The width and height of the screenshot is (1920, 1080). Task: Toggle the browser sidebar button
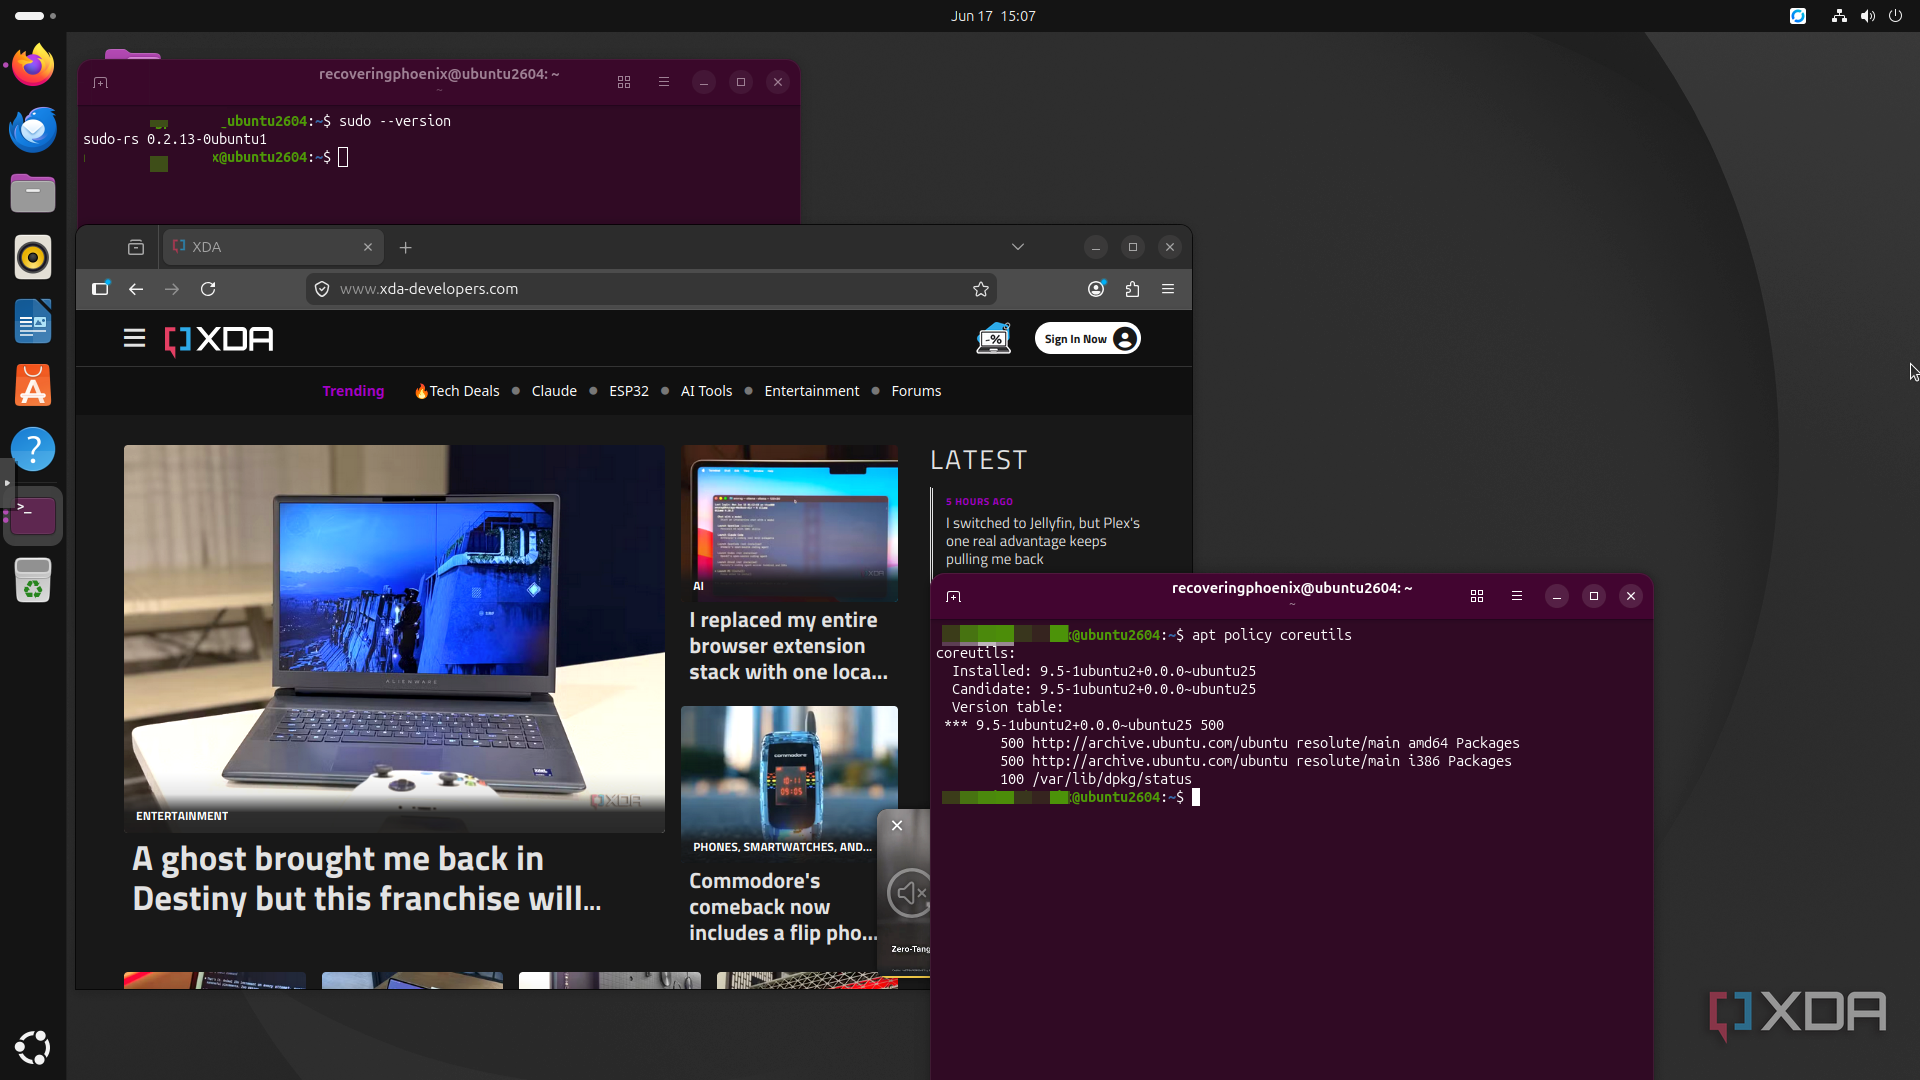pyautogui.click(x=100, y=289)
